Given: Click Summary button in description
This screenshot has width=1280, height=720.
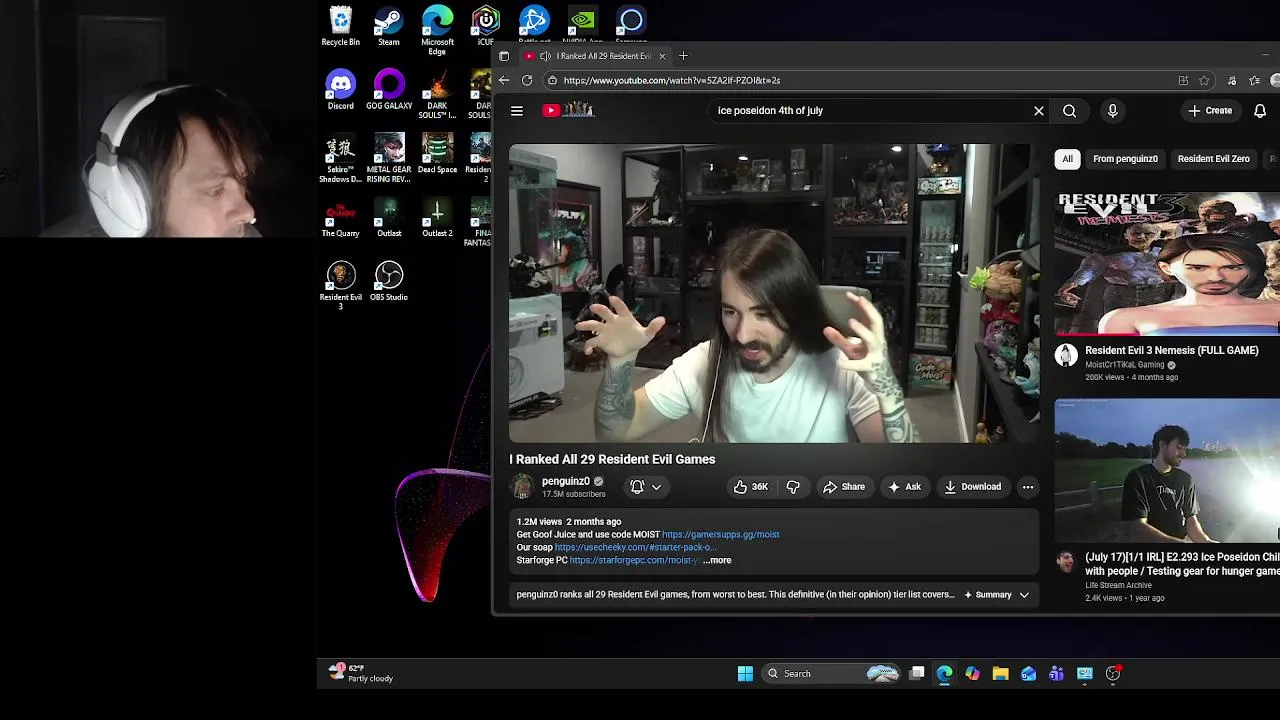Looking at the screenshot, I should click(987, 595).
